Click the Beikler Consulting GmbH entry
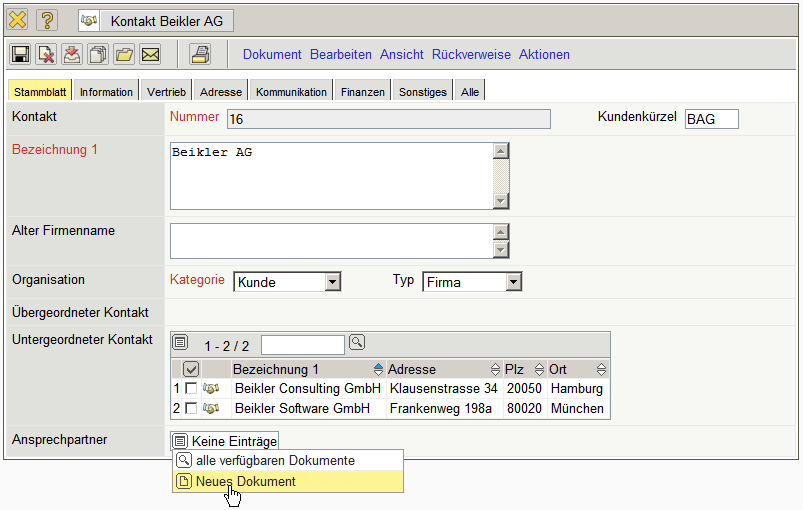This screenshot has height=510, width=803. 307,389
